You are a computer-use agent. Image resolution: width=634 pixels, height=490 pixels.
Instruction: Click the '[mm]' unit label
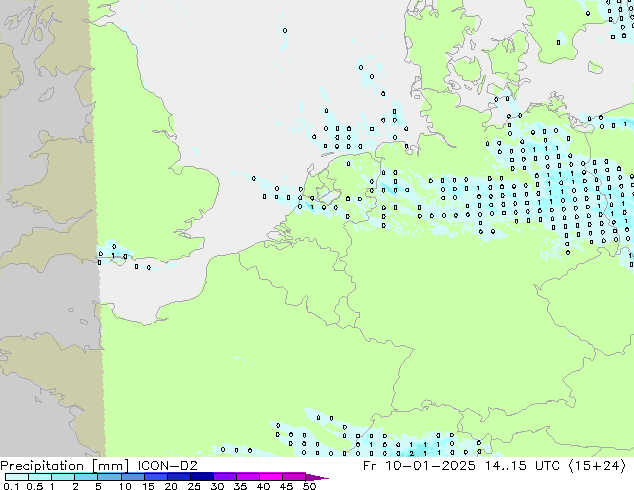pos(110,466)
